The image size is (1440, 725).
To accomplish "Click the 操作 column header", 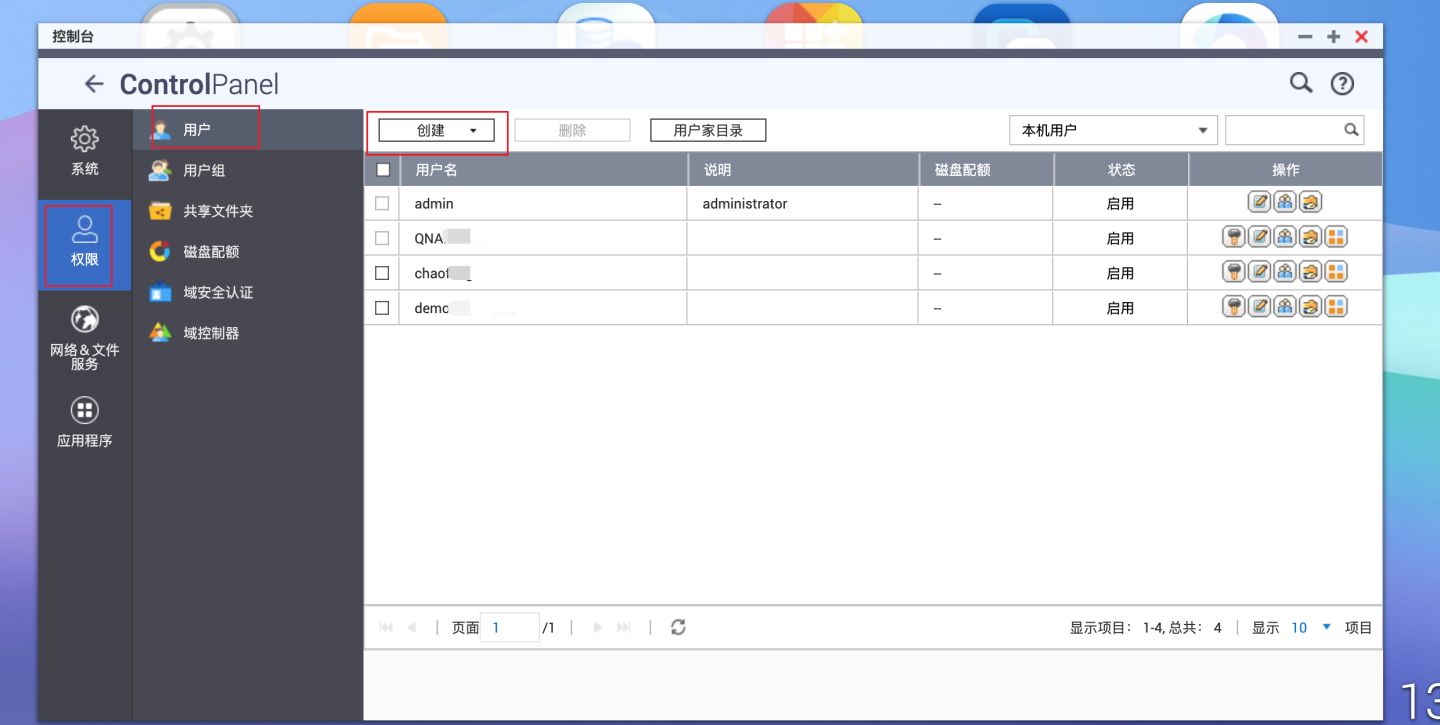I will pyautogui.click(x=1286, y=170).
